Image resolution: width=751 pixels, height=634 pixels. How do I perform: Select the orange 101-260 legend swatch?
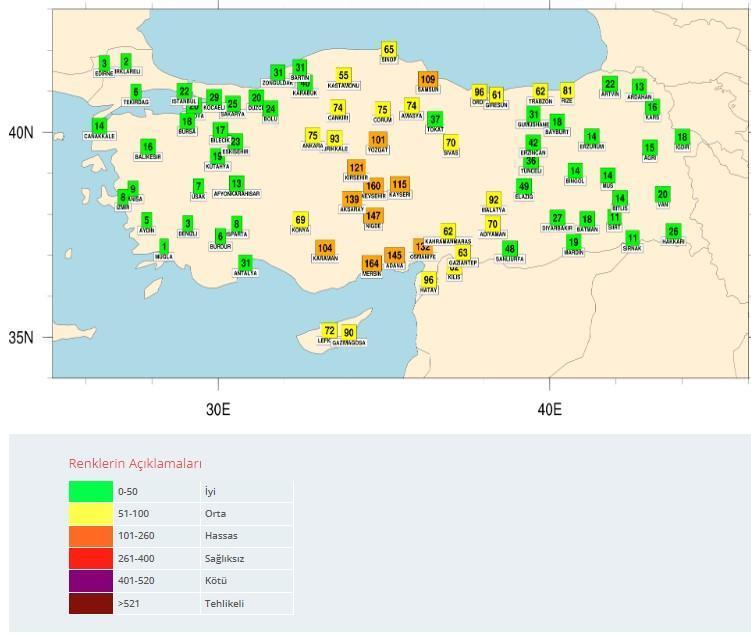[90, 536]
